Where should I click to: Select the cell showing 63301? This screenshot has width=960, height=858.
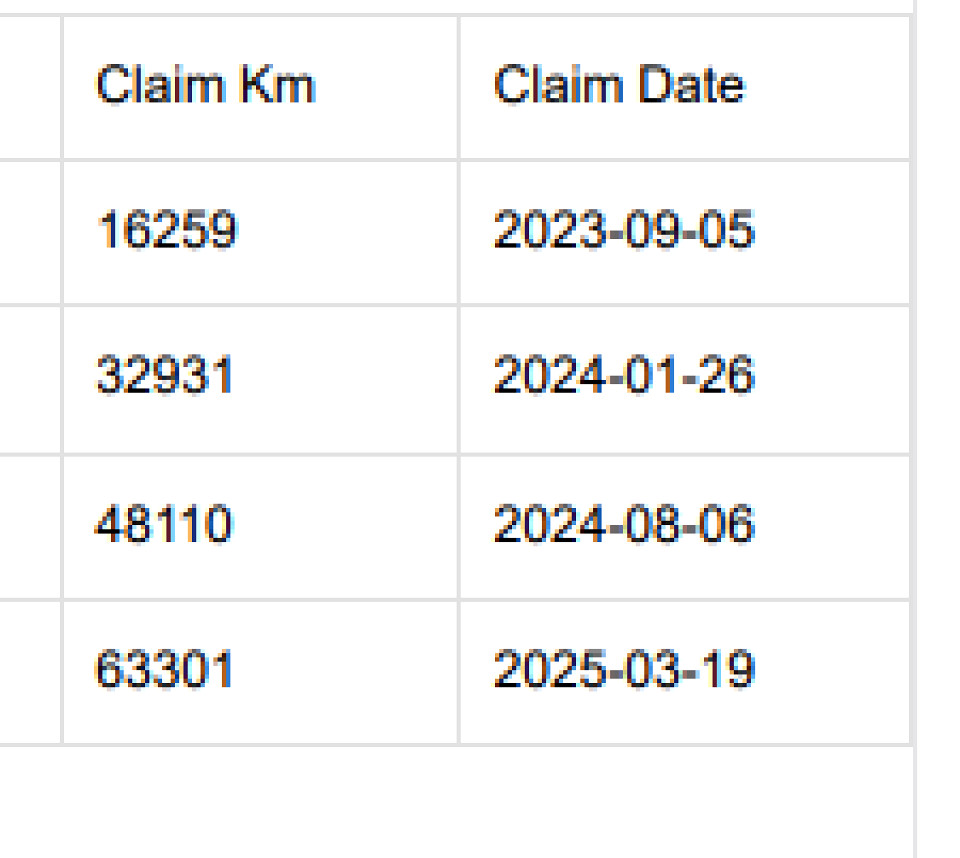163,670
